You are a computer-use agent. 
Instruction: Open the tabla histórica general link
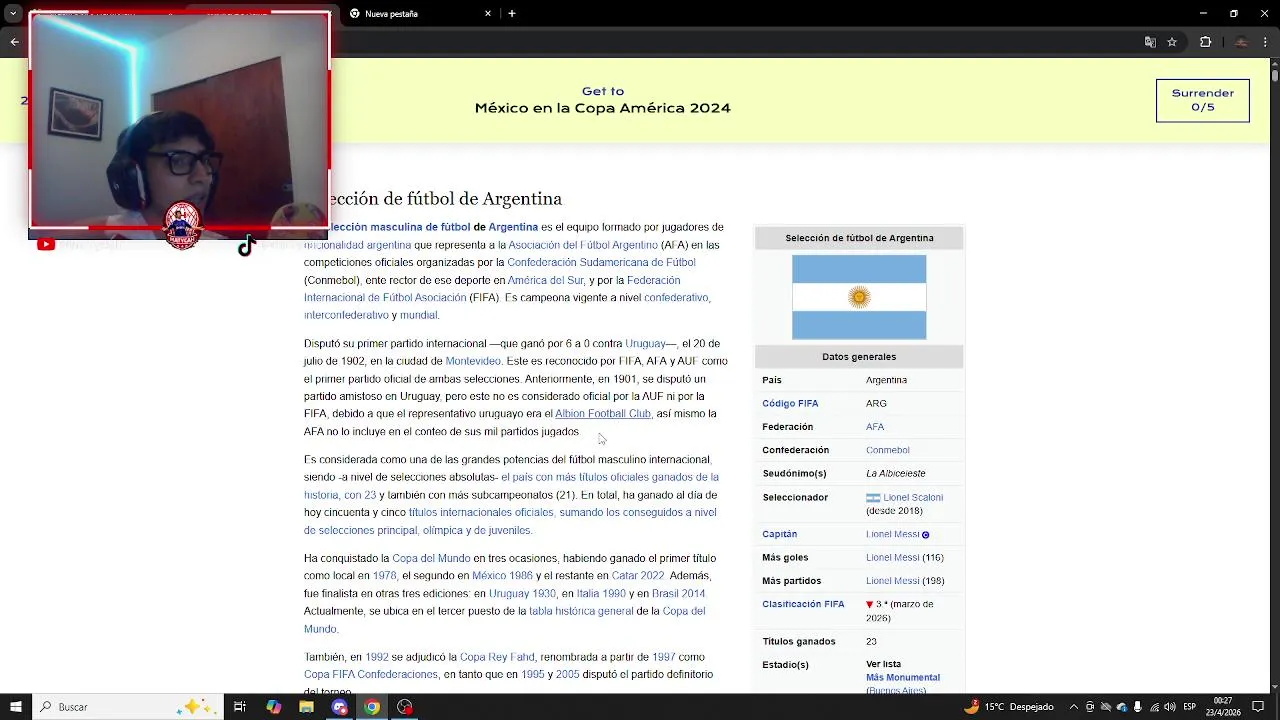coord(581,612)
